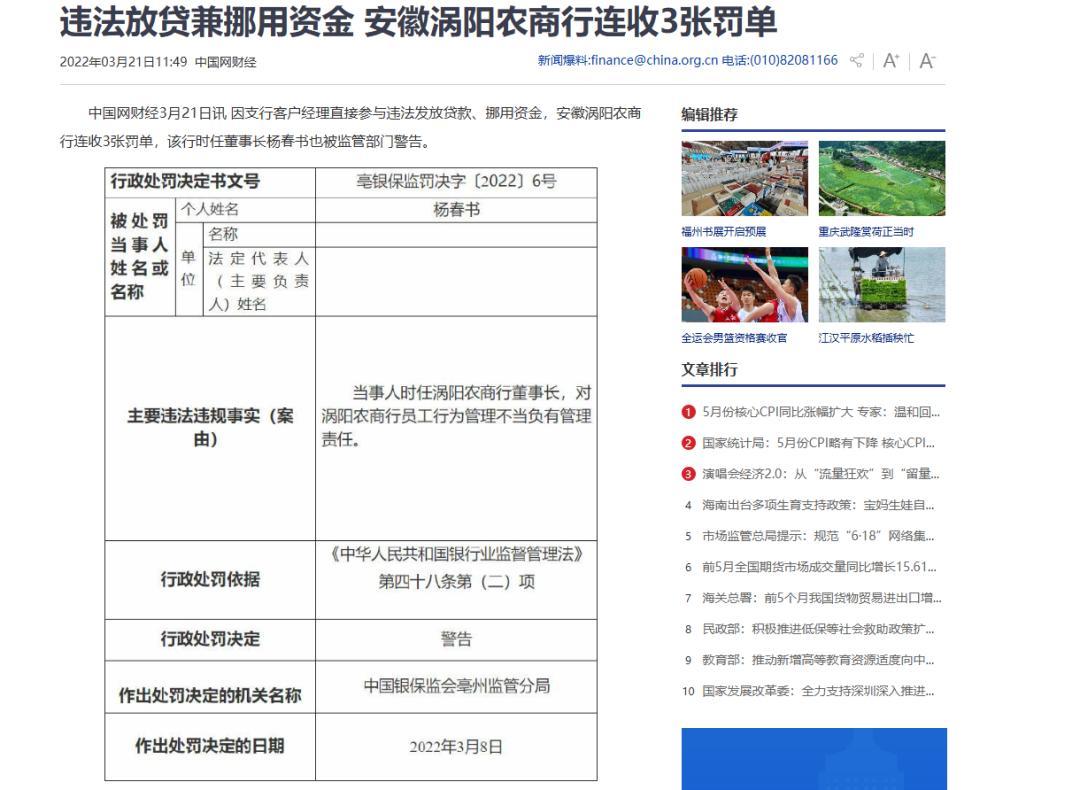This screenshot has height=790, width=1080.
Task: Open the rice transplanting photo thumbnail
Action: (882, 284)
